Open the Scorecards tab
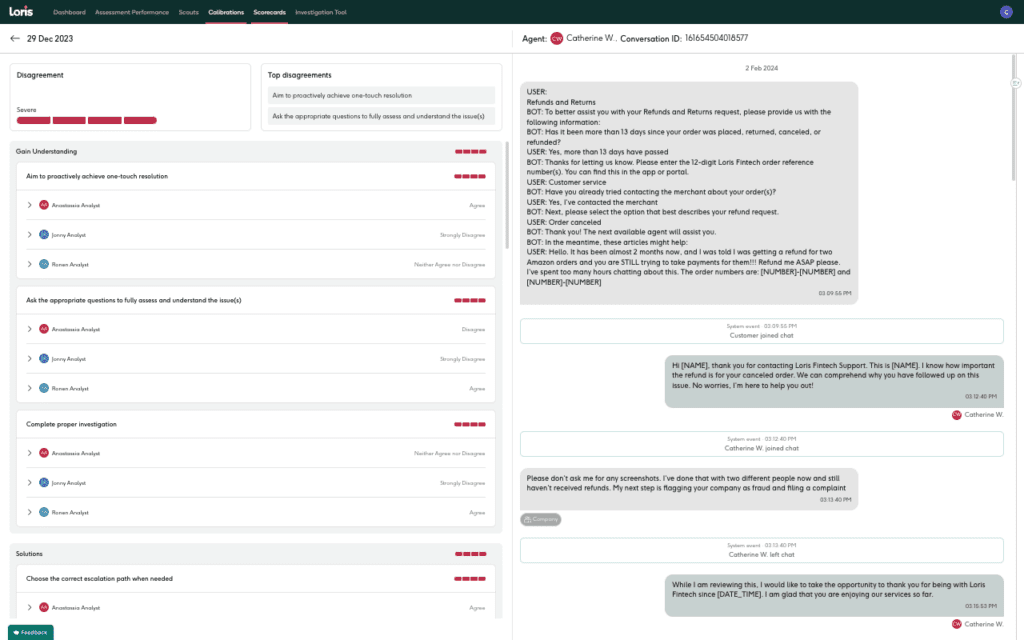This screenshot has height=640, width=1024. click(x=269, y=12)
